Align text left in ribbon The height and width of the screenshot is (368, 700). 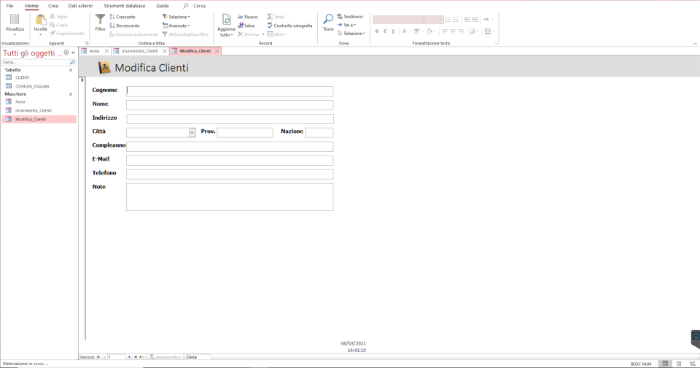coord(445,31)
